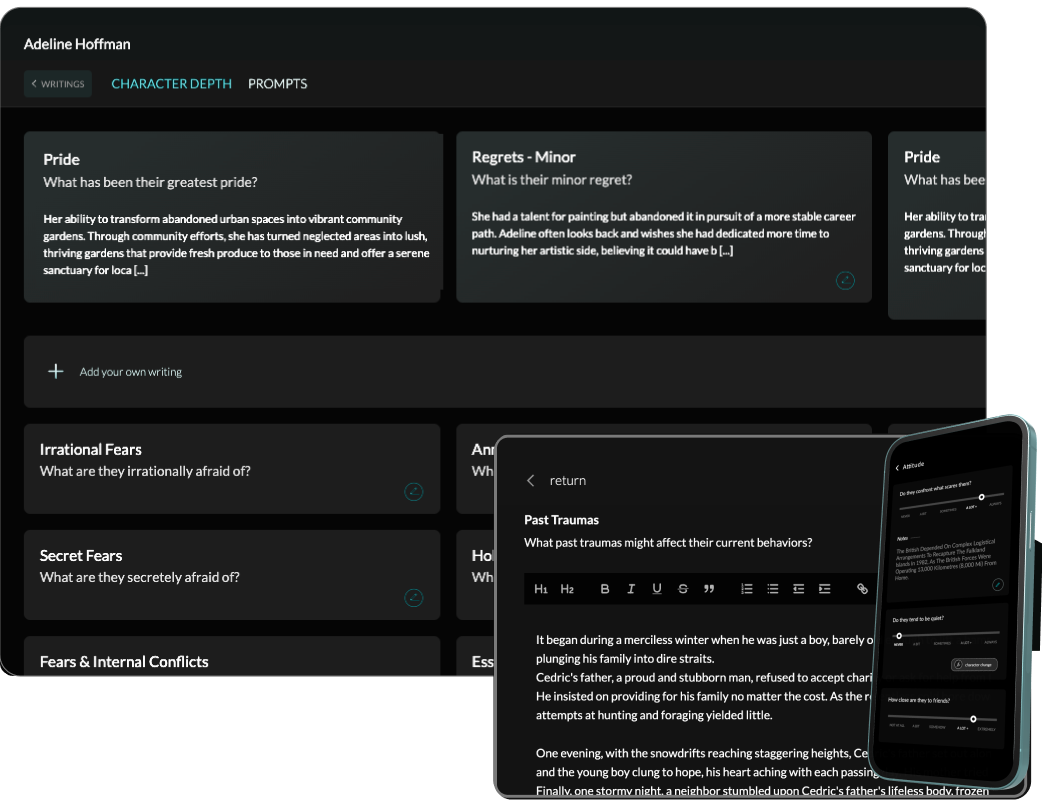Go back to Writings

58,84
